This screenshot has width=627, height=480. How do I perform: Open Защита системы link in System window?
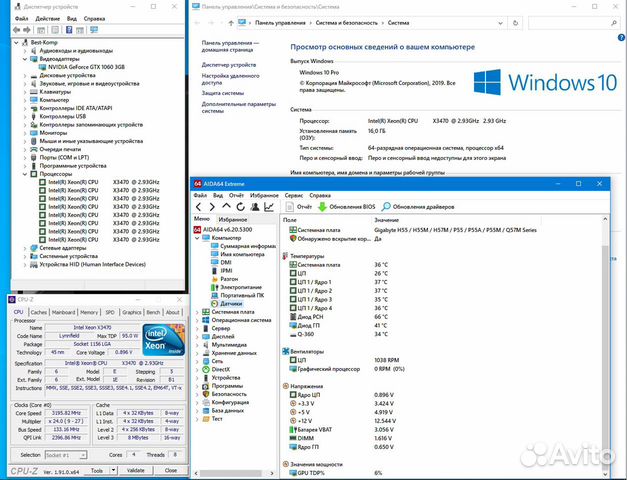[x=223, y=93]
